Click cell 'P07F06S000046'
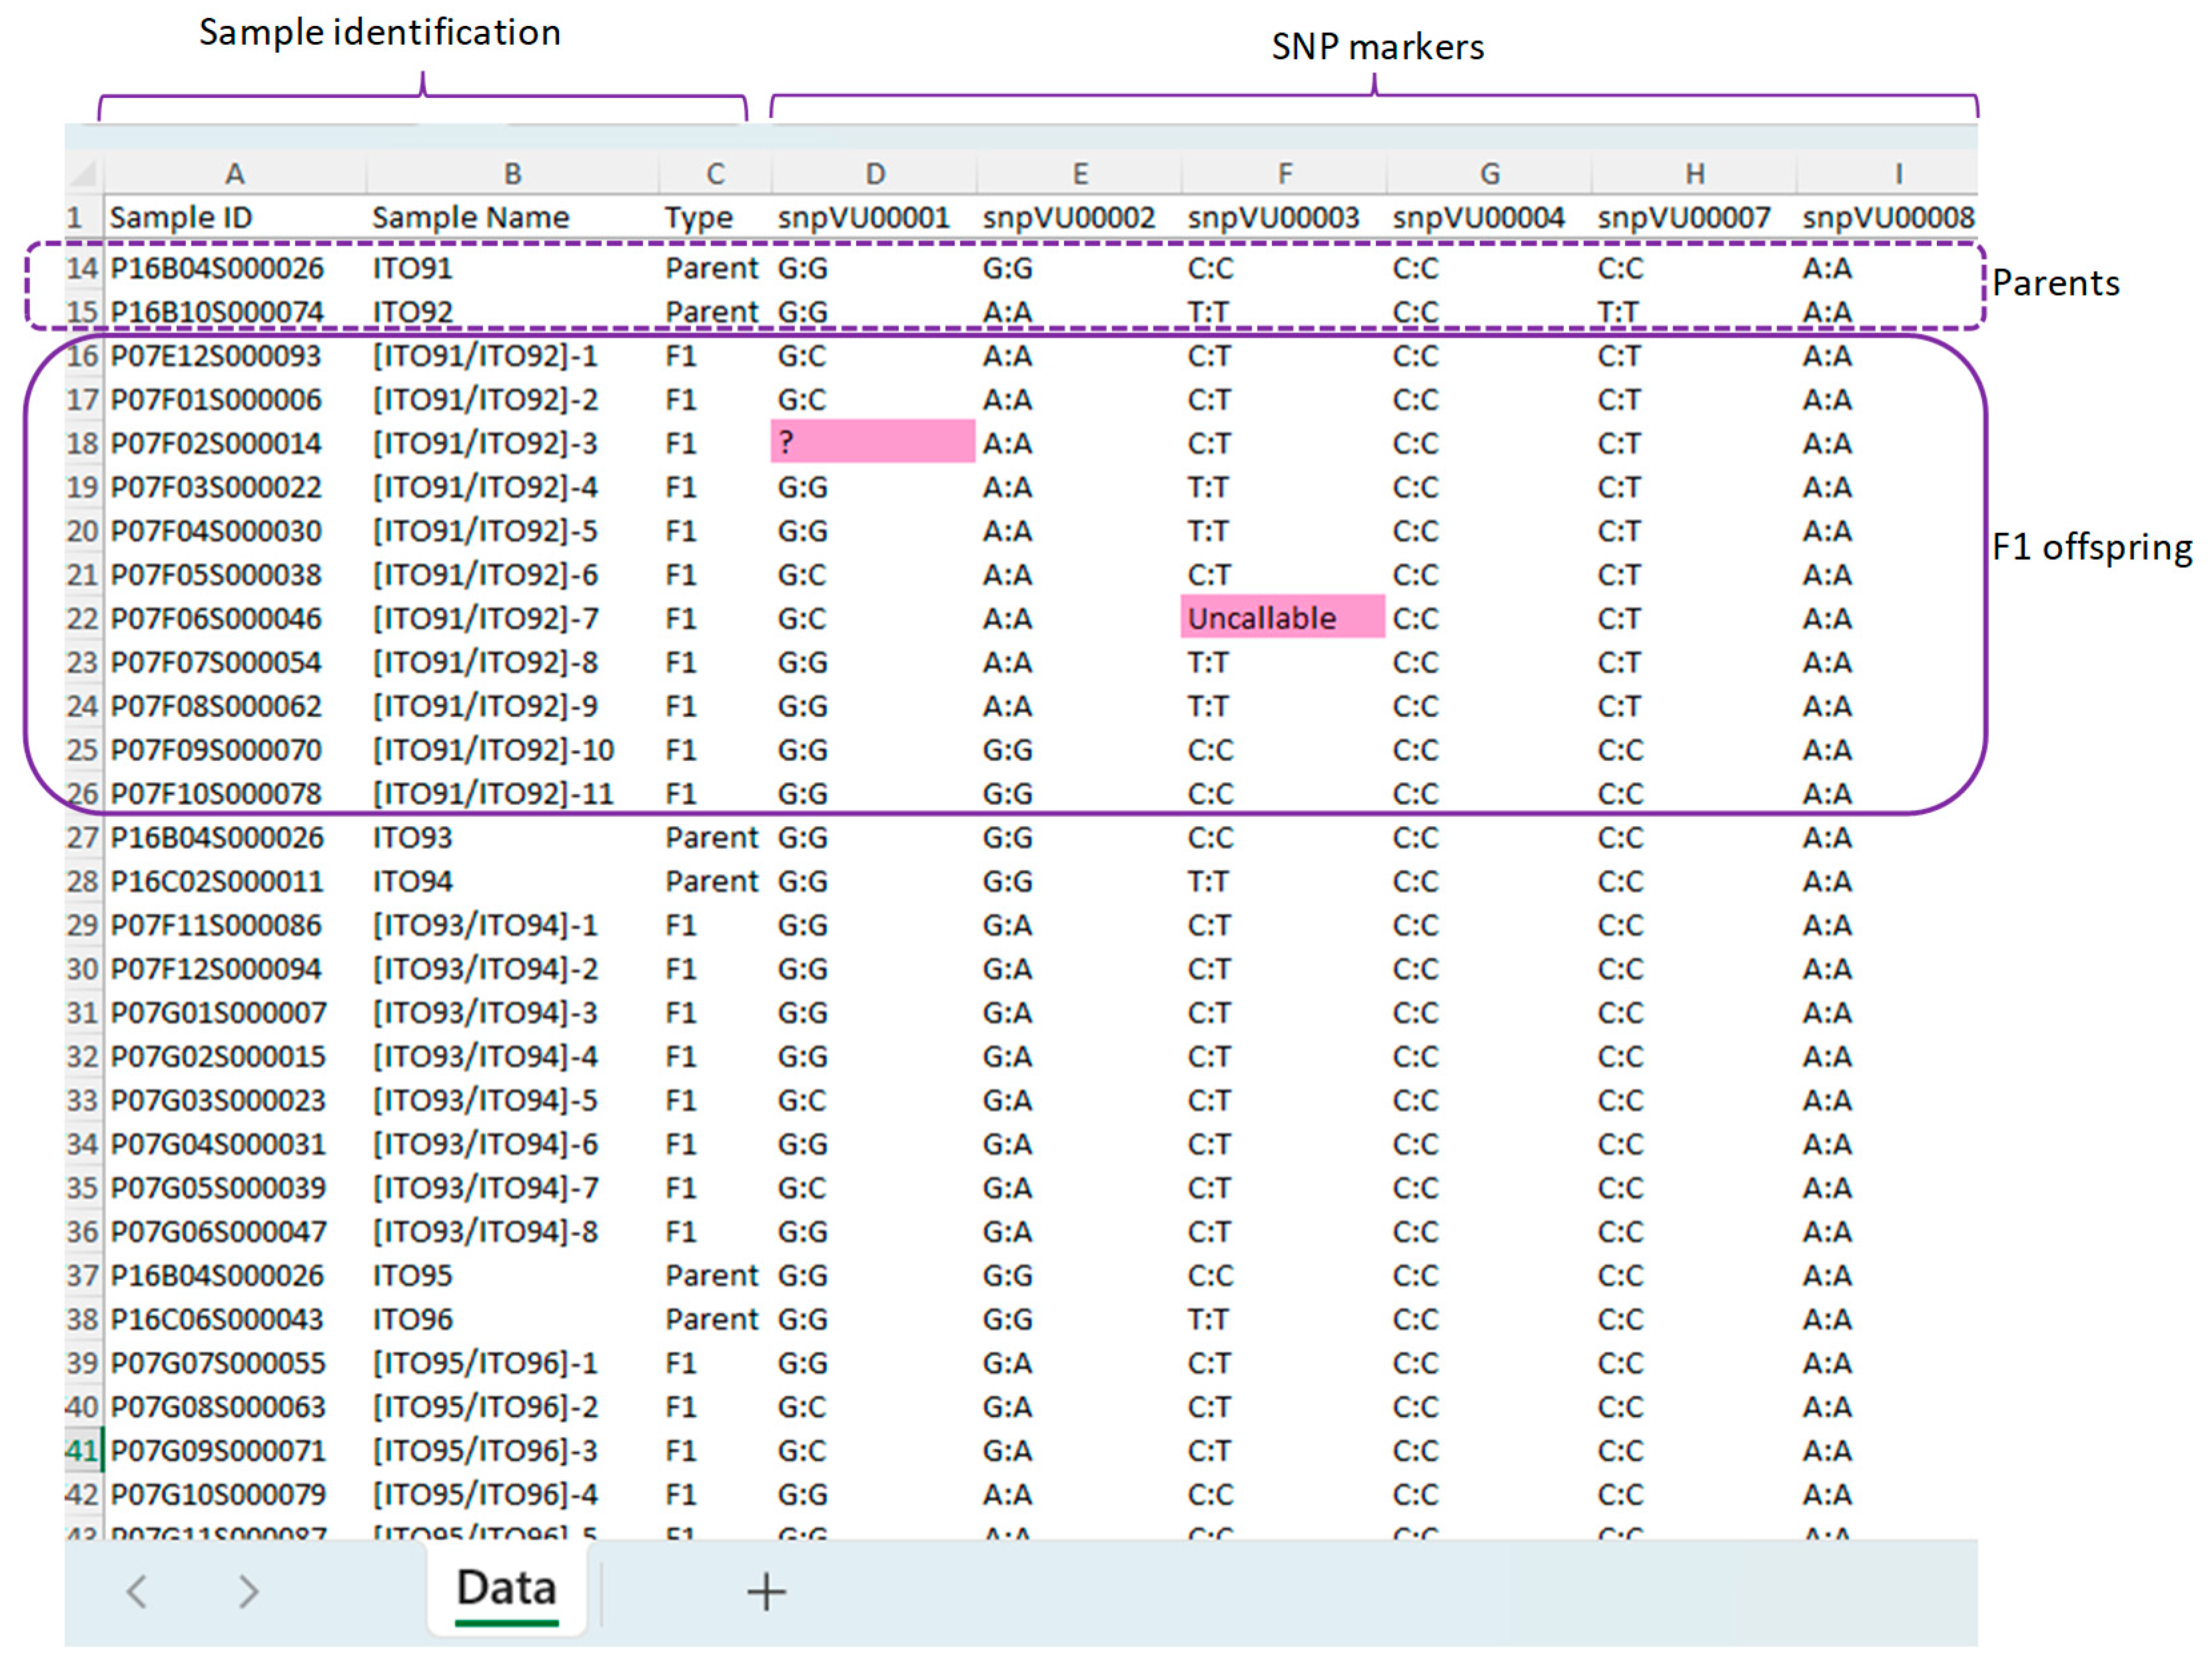 pyautogui.click(x=216, y=618)
